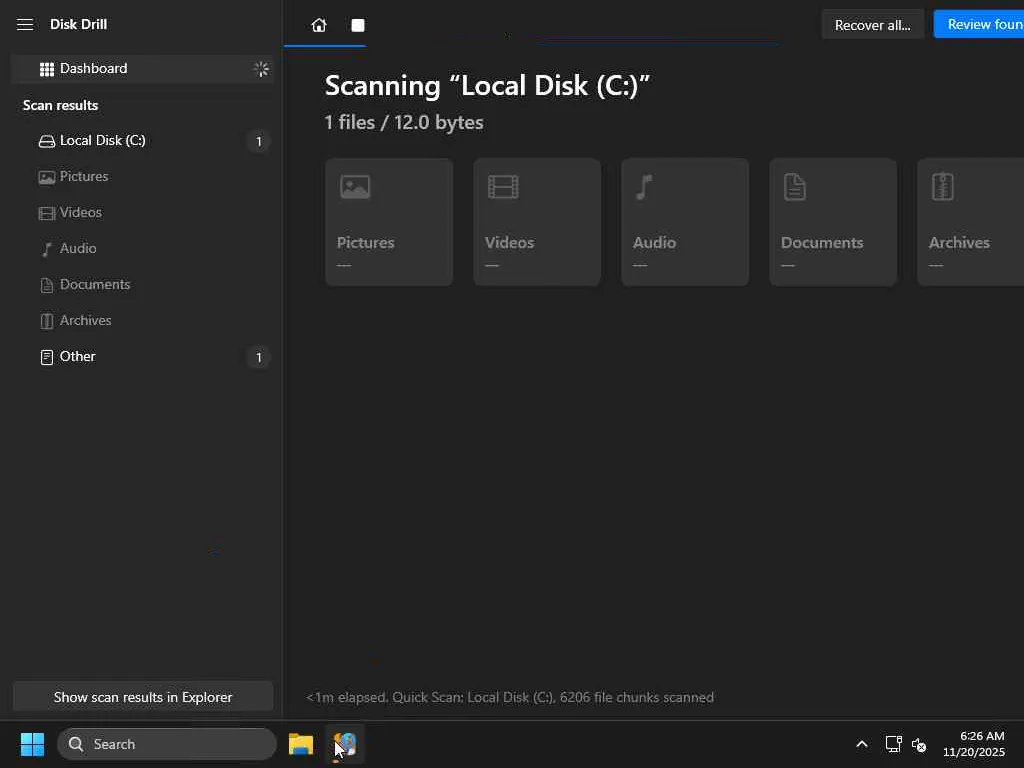Click the page icon on the Documents card
The image size is (1024, 768).
click(795, 187)
